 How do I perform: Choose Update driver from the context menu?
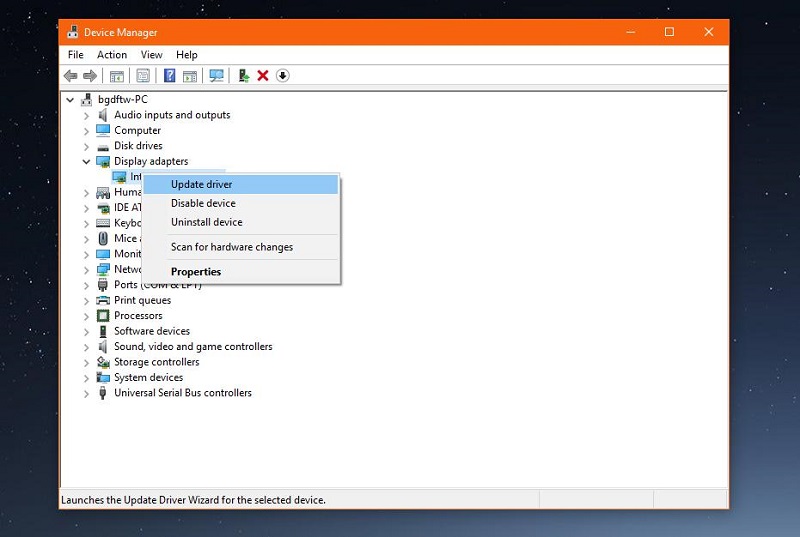(201, 184)
